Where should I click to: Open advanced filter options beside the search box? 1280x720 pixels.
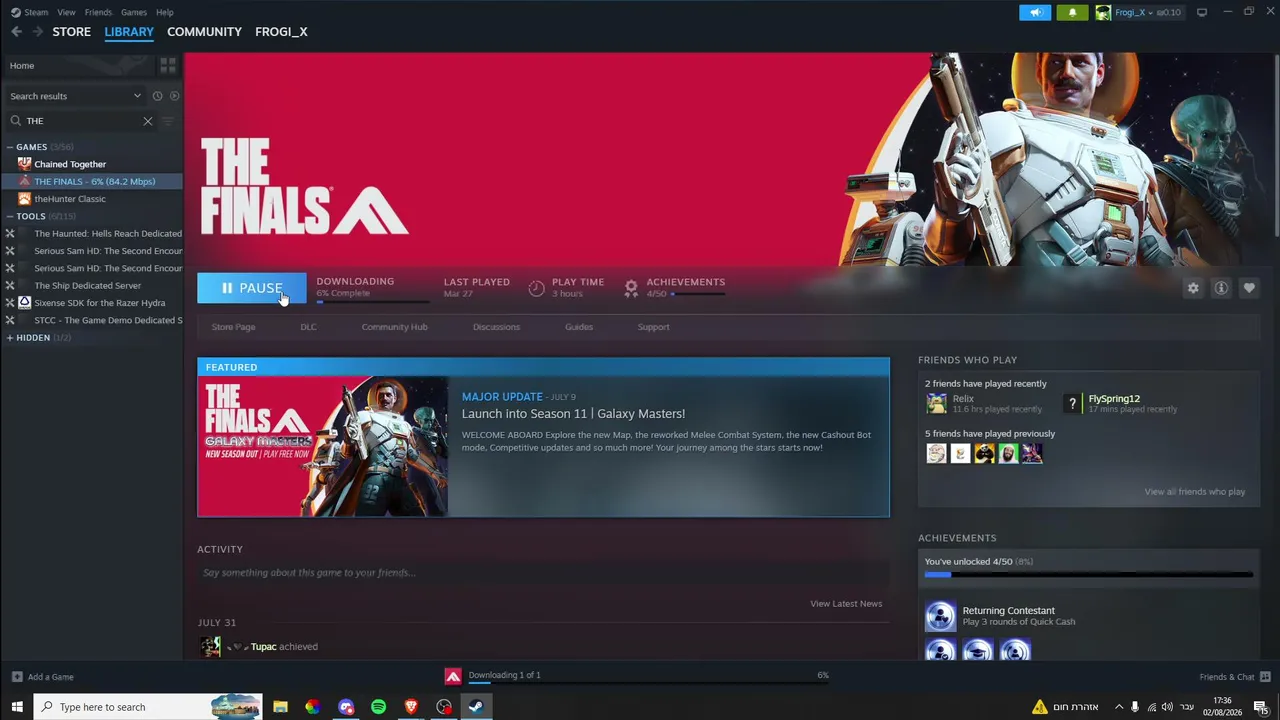click(168, 121)
